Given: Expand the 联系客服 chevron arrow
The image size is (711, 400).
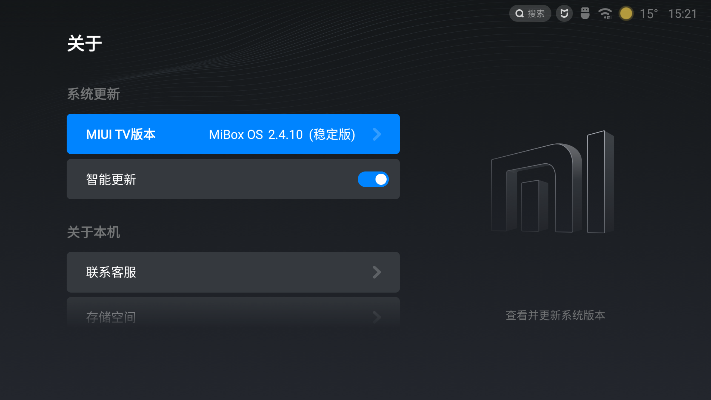Looking at the screenshot, I should click(x=377, y=272).
